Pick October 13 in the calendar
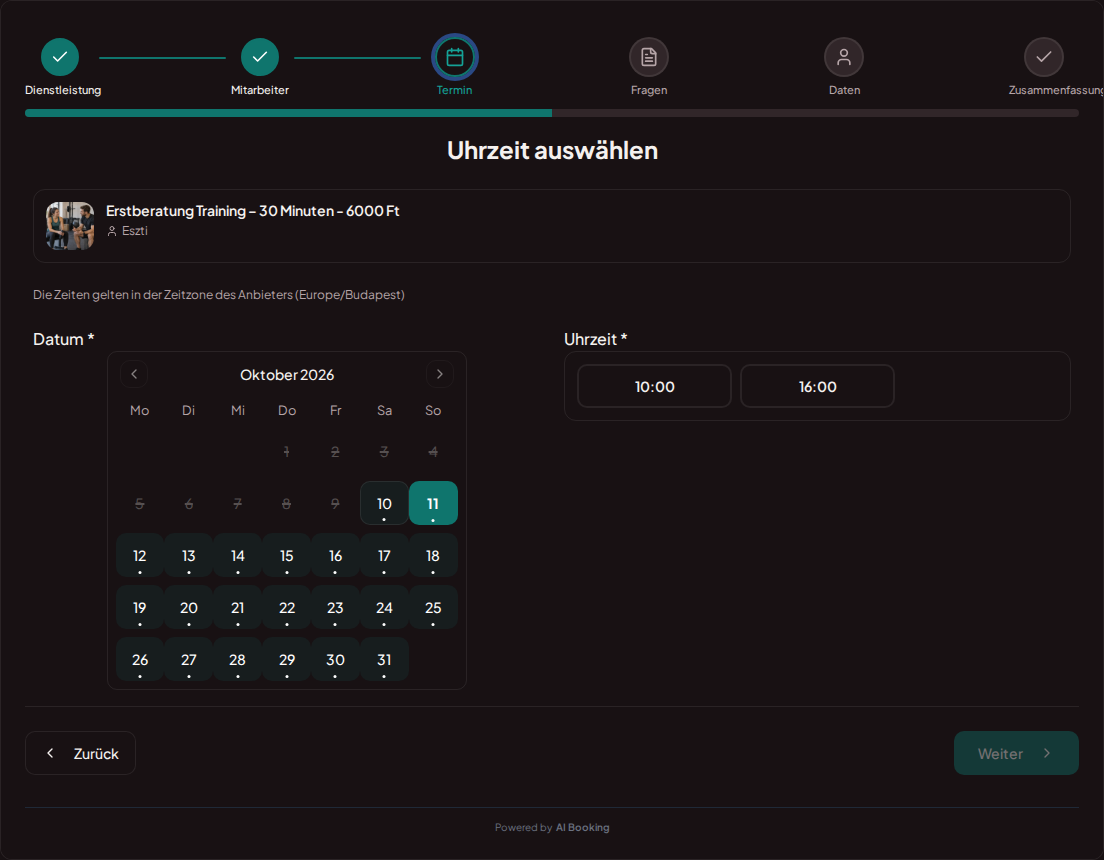The height and width of the screenshot is (860, 1104). pyautogui.click(x=189, y=555)
